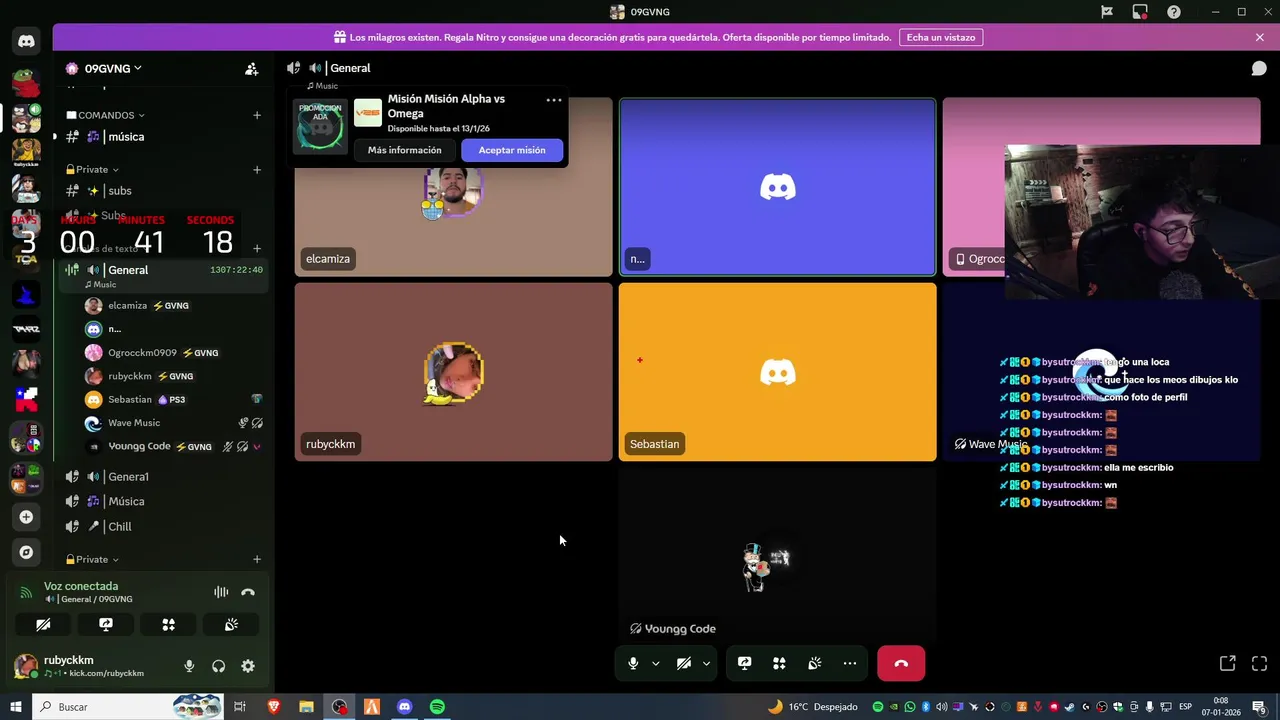Click the Aceptar misión button
This screenshot has width=1280, height=720.
click(x=512, y=150)
